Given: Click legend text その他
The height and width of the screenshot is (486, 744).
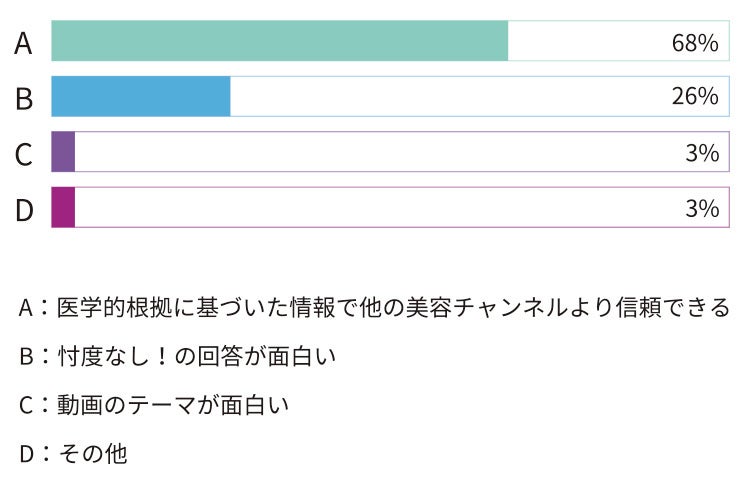Looking at the screenshot, I should [x=93, y=454].
